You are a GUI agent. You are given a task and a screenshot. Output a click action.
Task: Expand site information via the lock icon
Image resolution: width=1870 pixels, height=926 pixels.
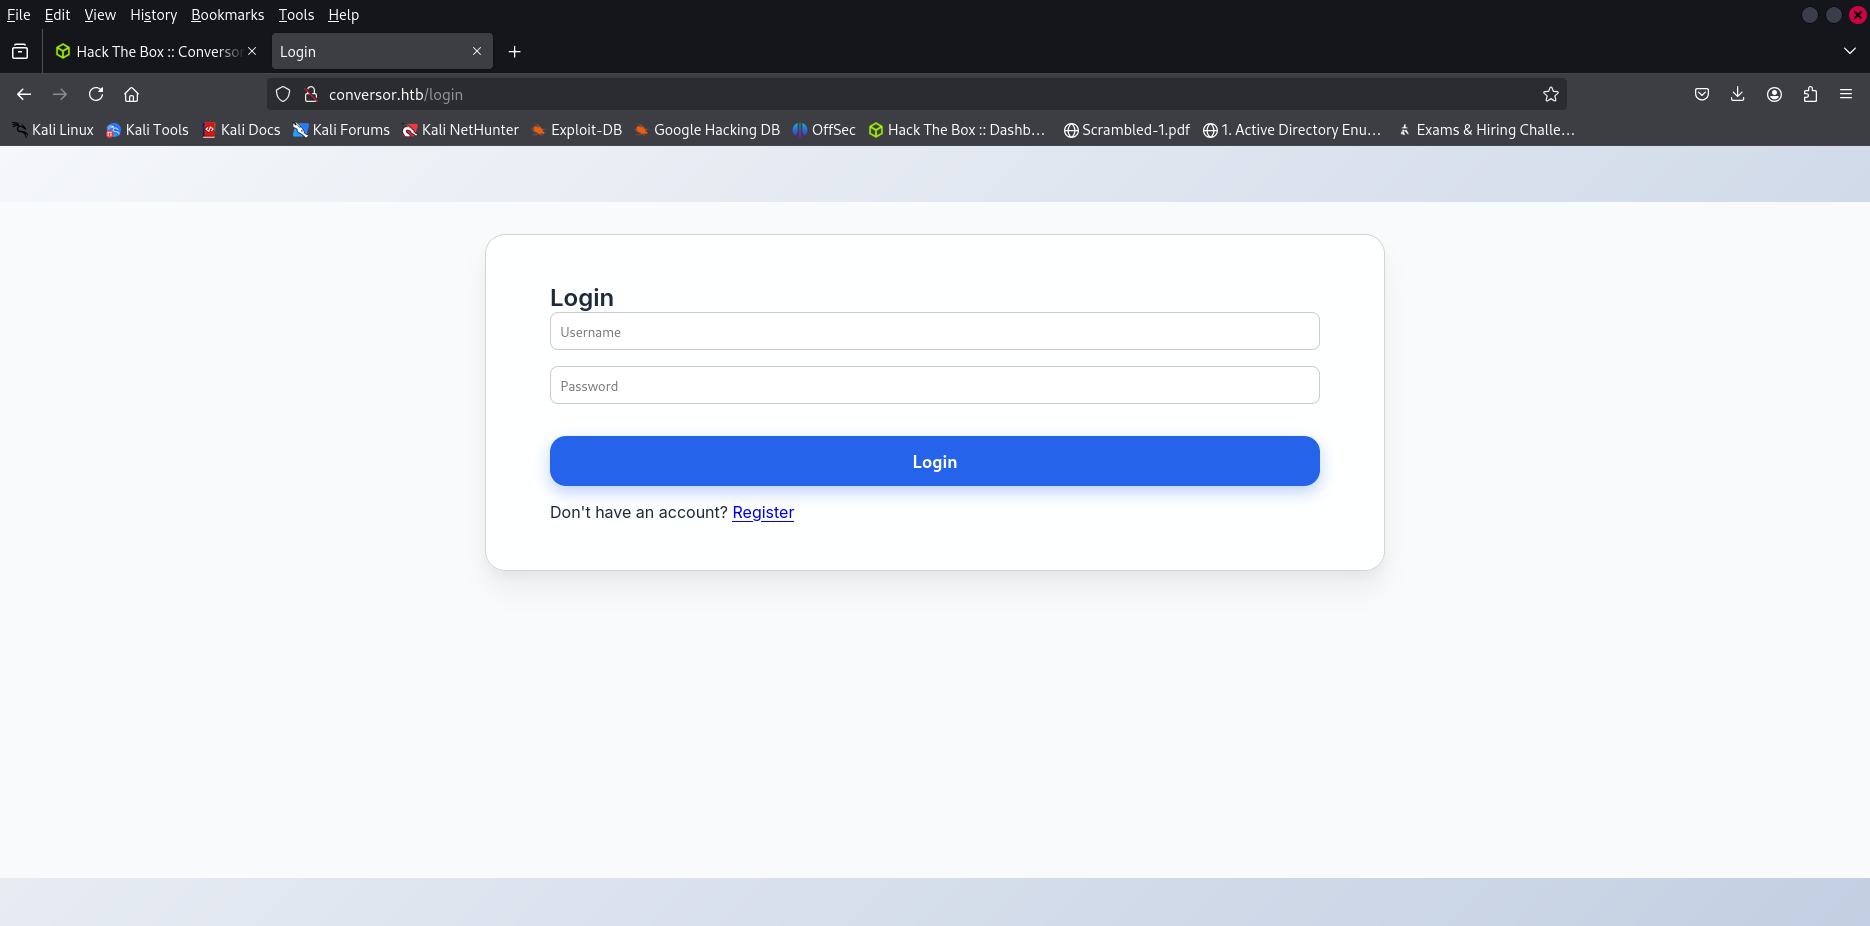pos(311,93)
